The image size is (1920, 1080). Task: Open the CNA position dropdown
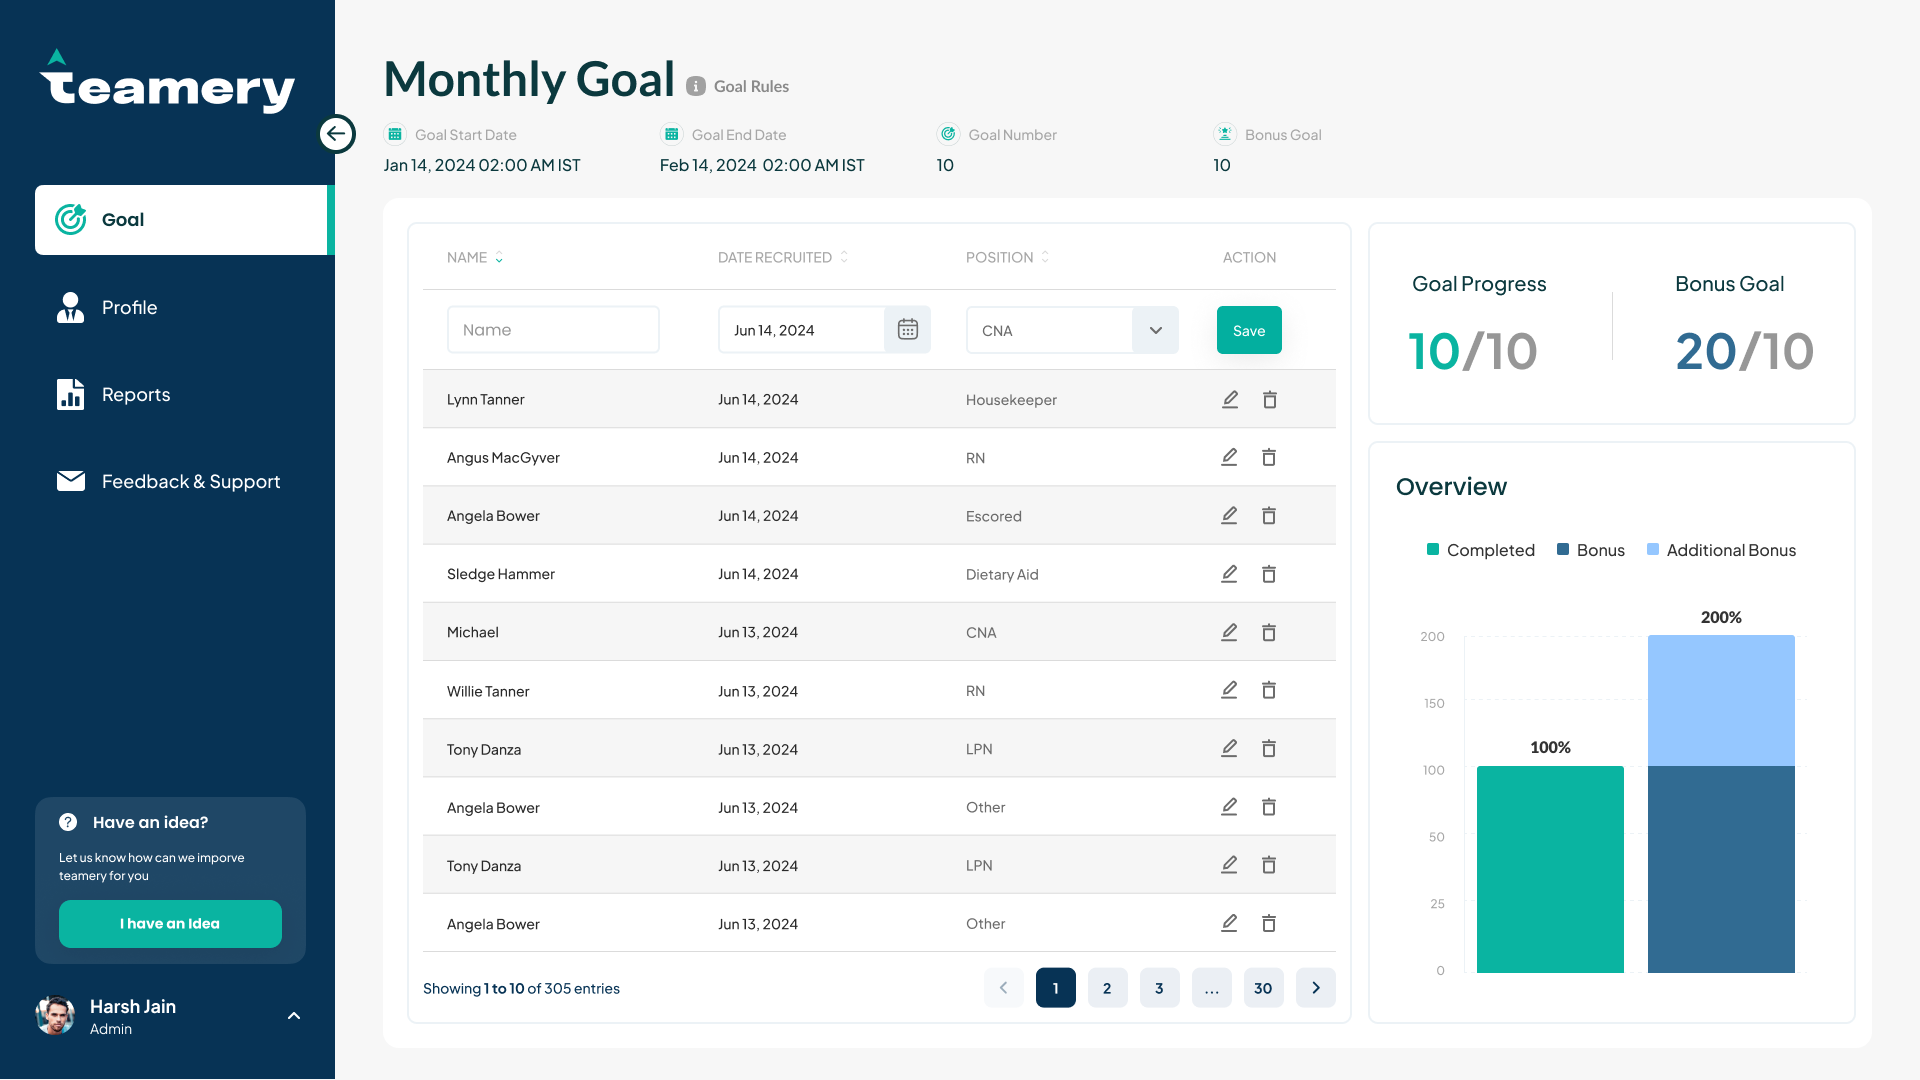pyautogui.click(x=1155, y=331)
